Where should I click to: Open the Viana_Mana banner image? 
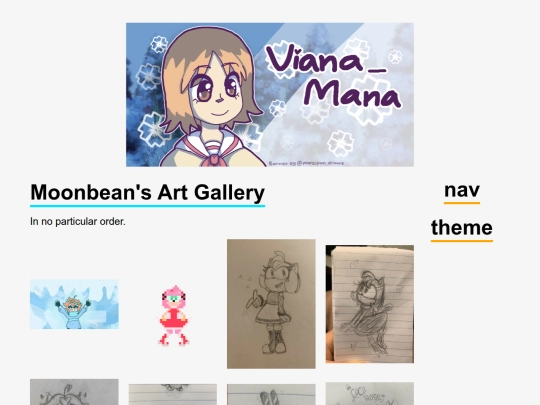click(x=270, y=95)
